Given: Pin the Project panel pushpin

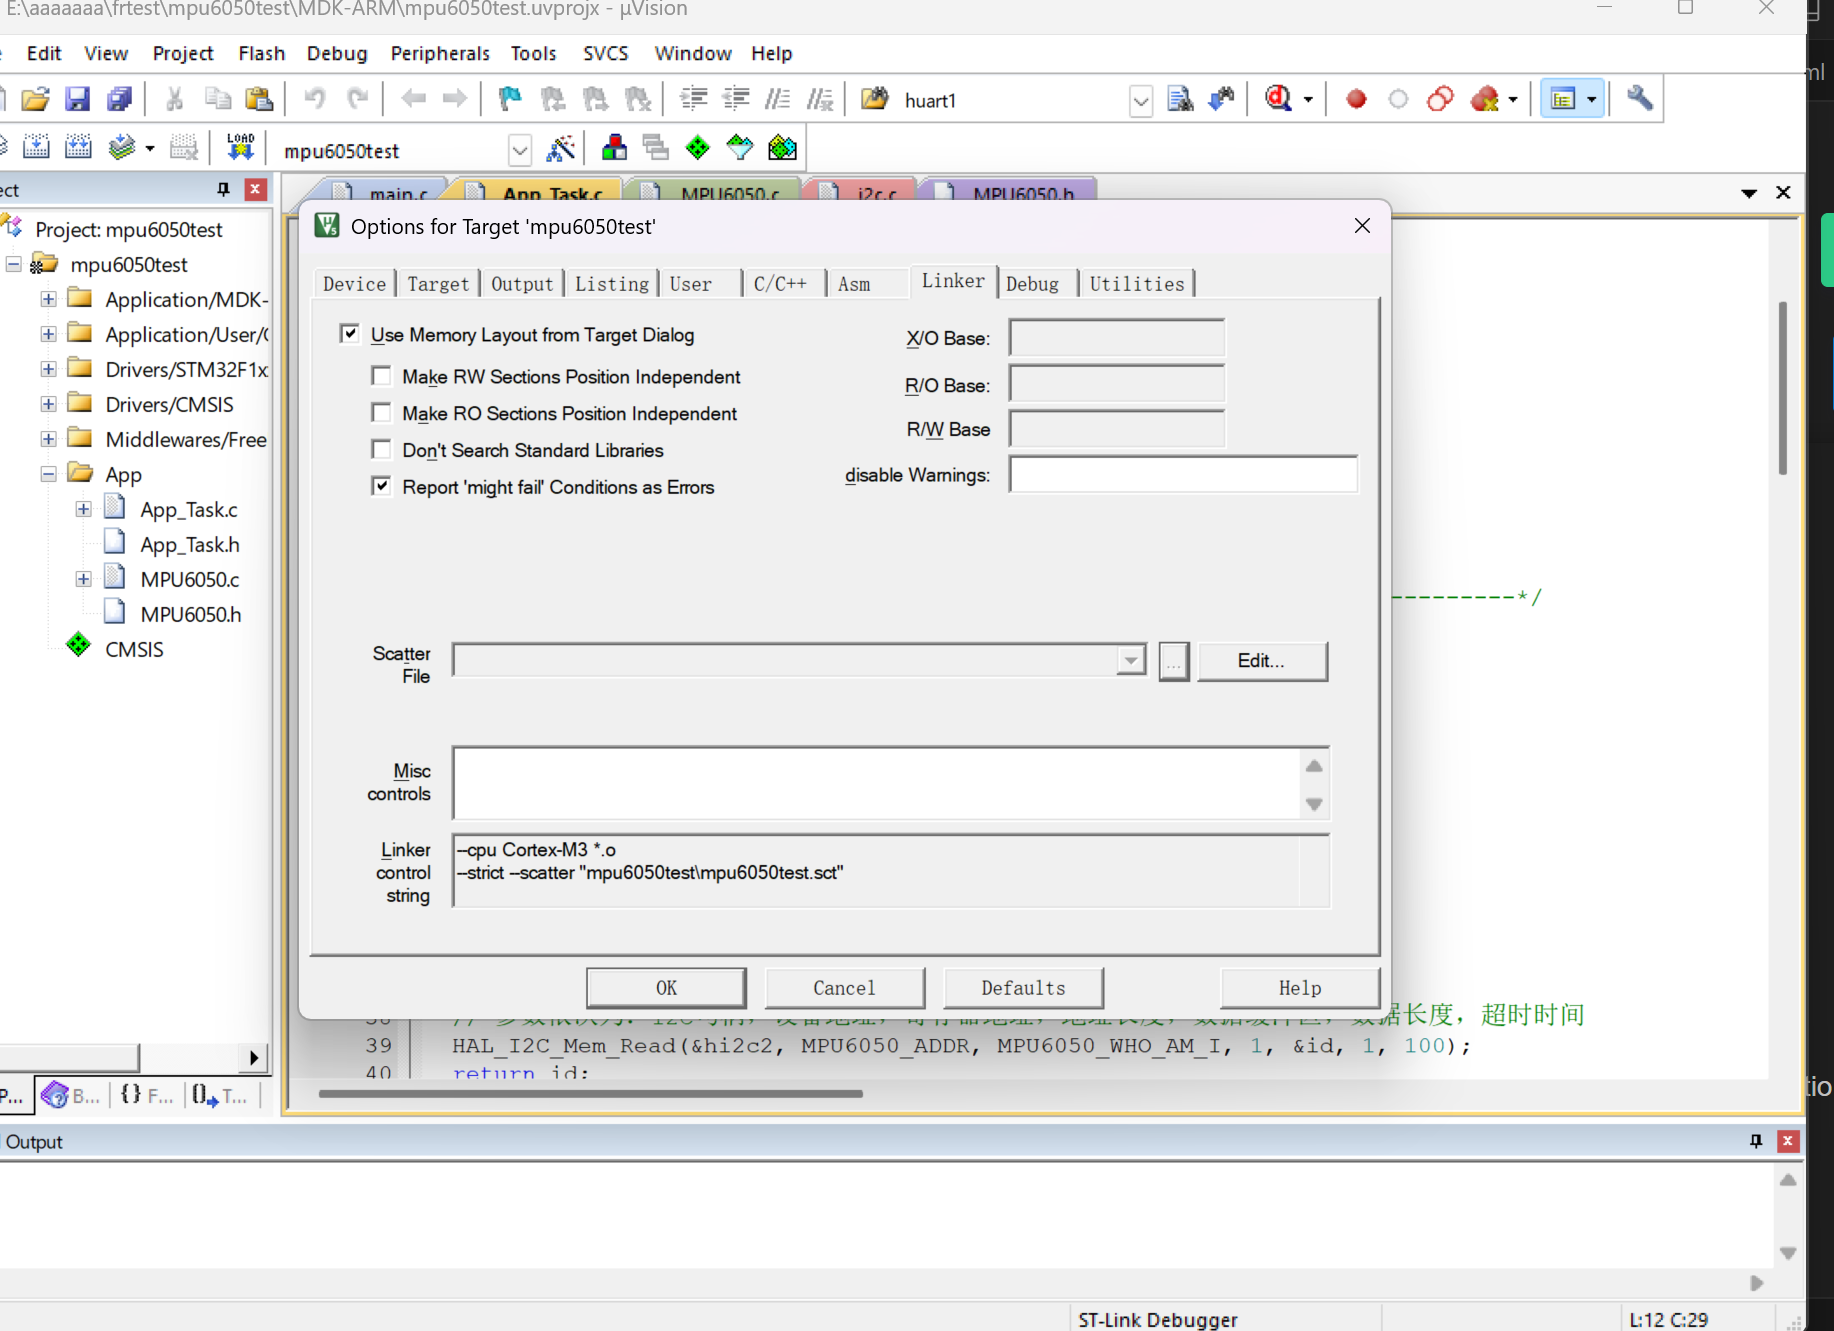Looking at the screenshot, I should tap(223, 189).
